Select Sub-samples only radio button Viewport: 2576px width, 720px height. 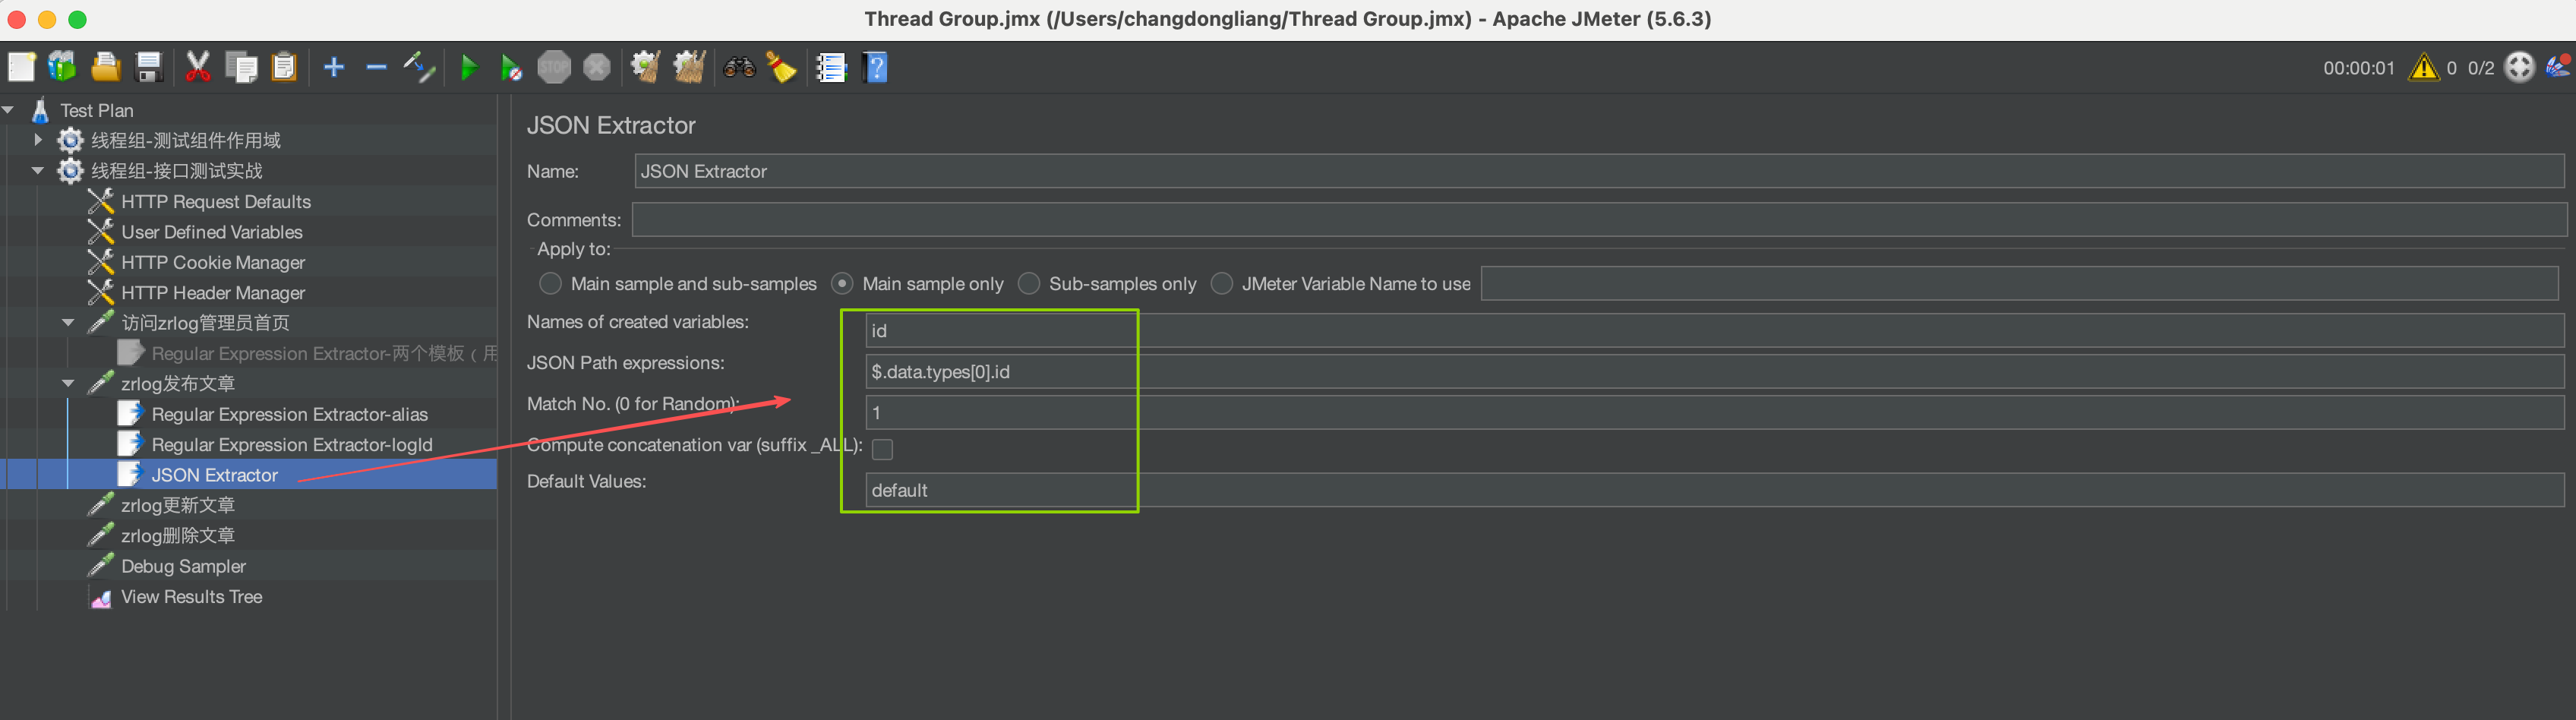coord(1029,284)
